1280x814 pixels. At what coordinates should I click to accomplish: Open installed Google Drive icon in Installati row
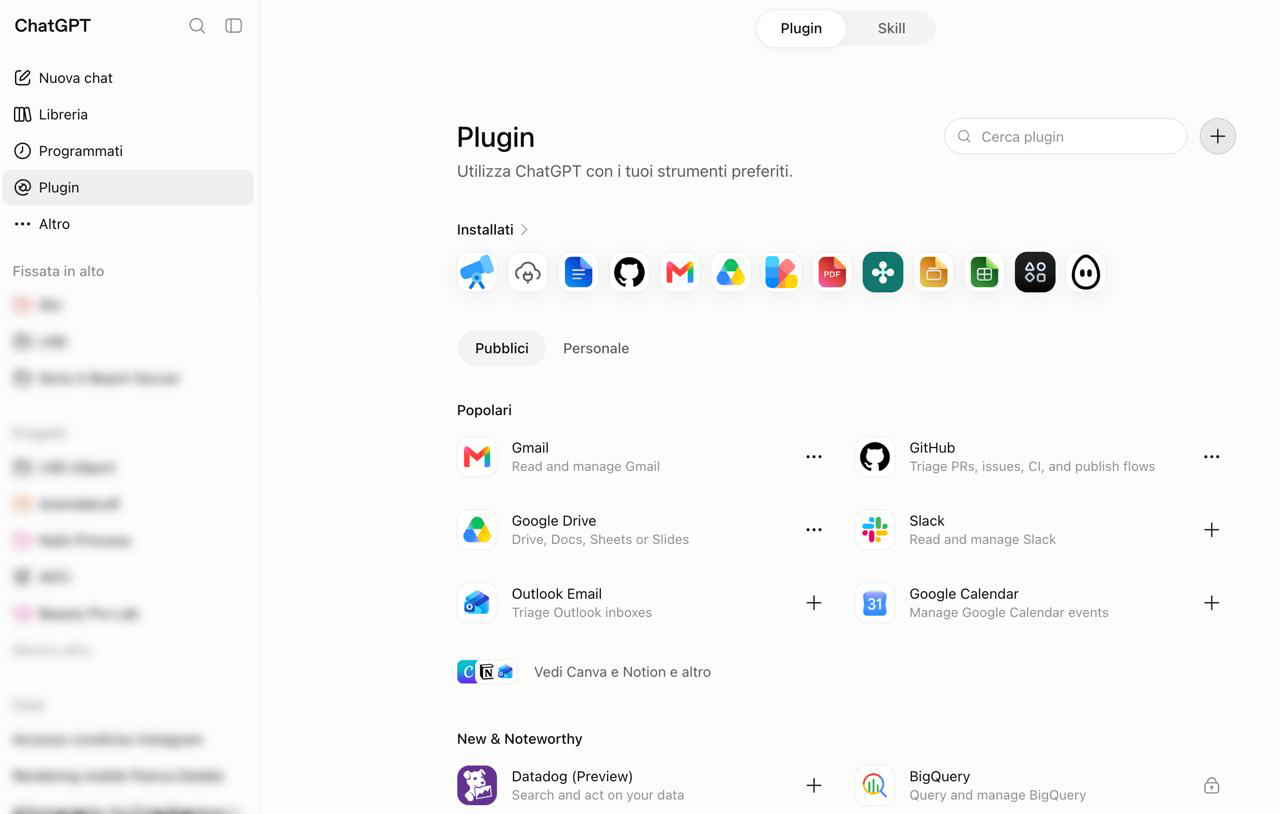731,272
